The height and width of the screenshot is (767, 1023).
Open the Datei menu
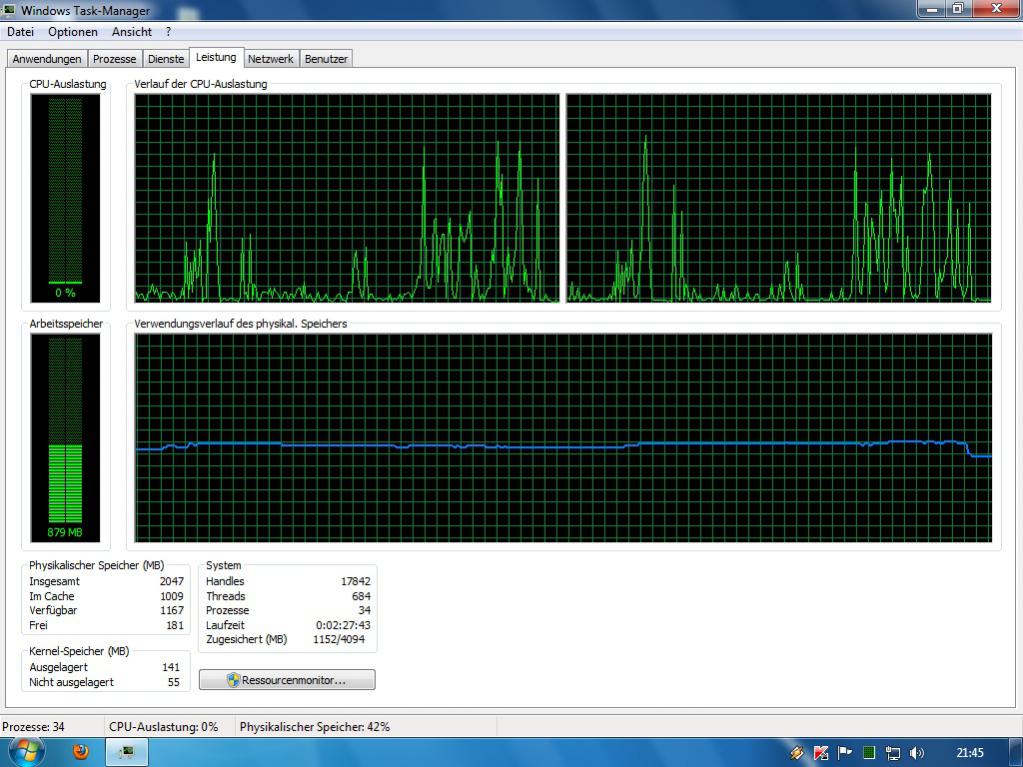(20, 31)
